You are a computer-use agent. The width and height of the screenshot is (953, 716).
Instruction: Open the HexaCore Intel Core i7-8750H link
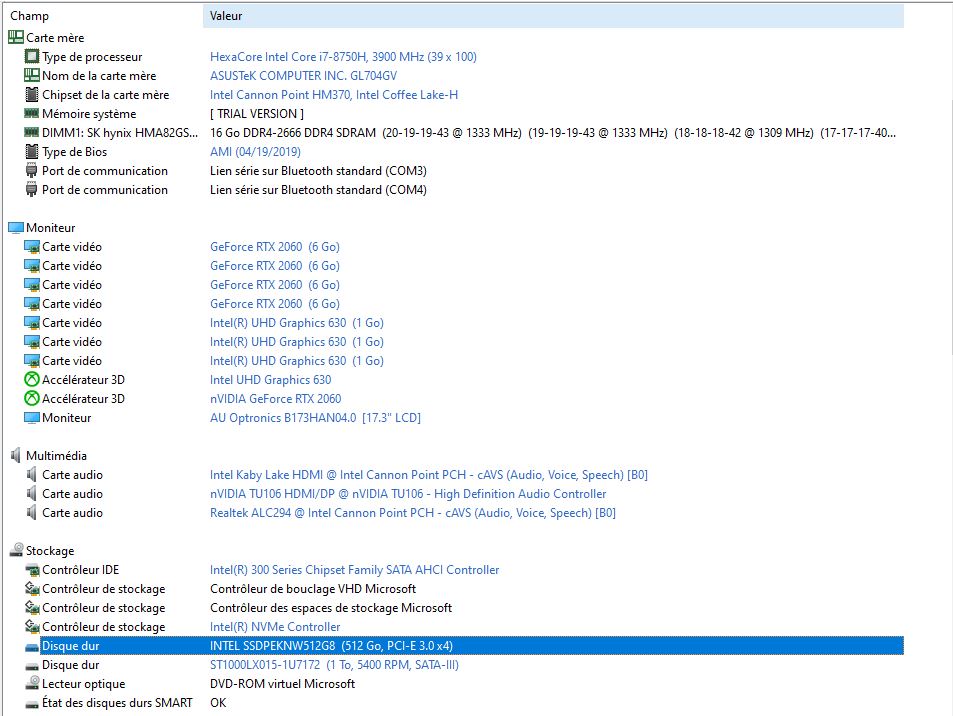point(343,57)
